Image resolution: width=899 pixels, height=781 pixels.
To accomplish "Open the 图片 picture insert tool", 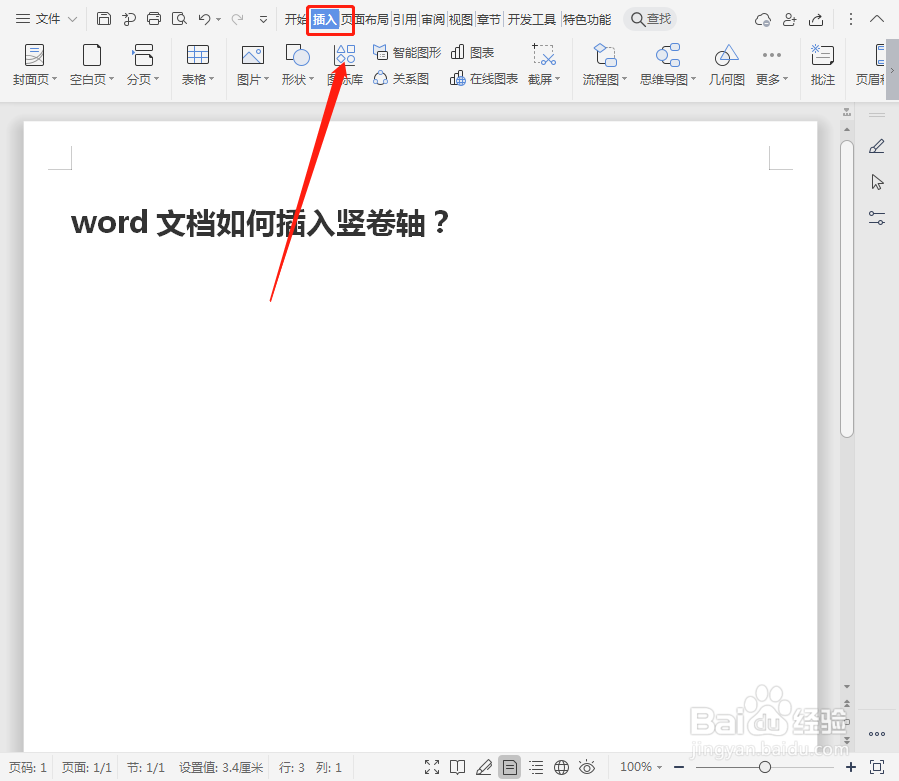I will 252,64.
